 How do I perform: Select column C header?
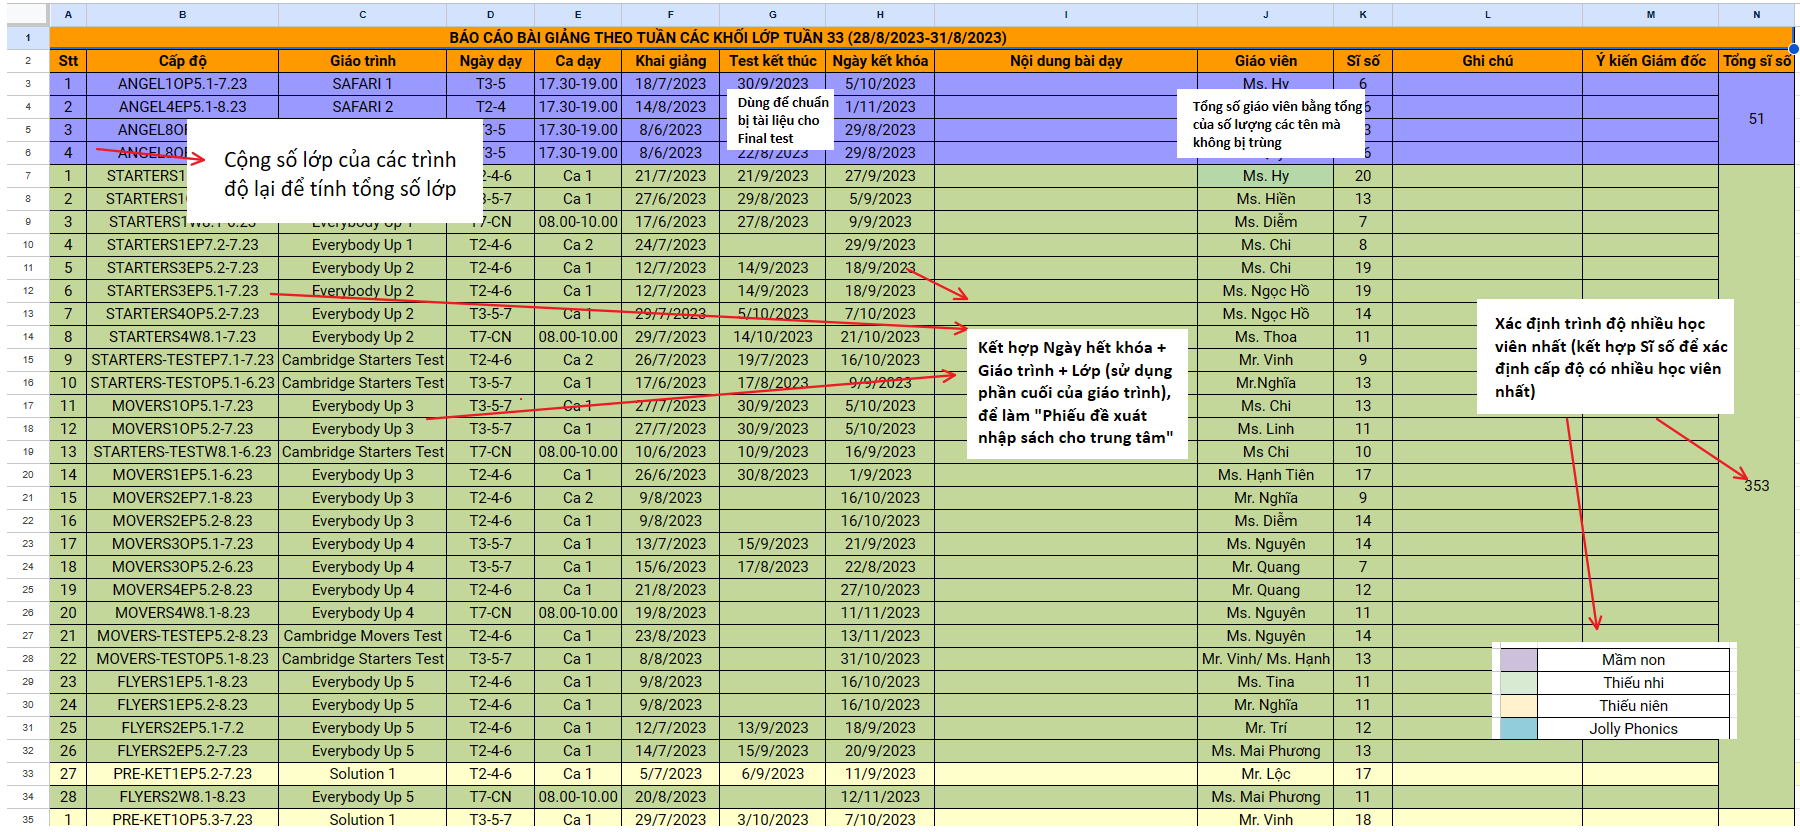362,14
